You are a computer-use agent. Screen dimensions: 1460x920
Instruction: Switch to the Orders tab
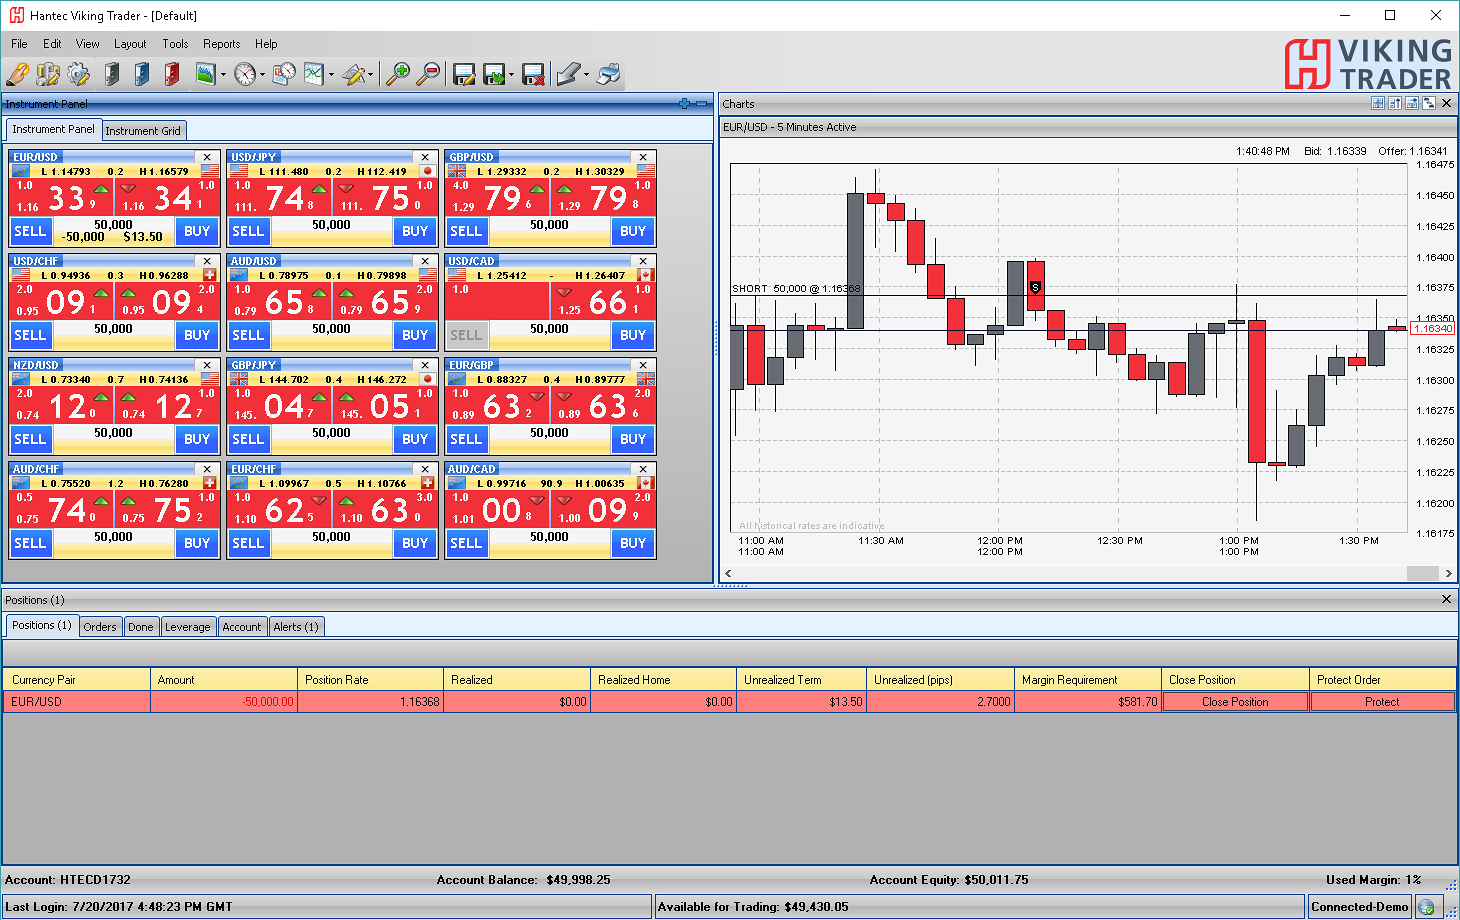(100, 627)
